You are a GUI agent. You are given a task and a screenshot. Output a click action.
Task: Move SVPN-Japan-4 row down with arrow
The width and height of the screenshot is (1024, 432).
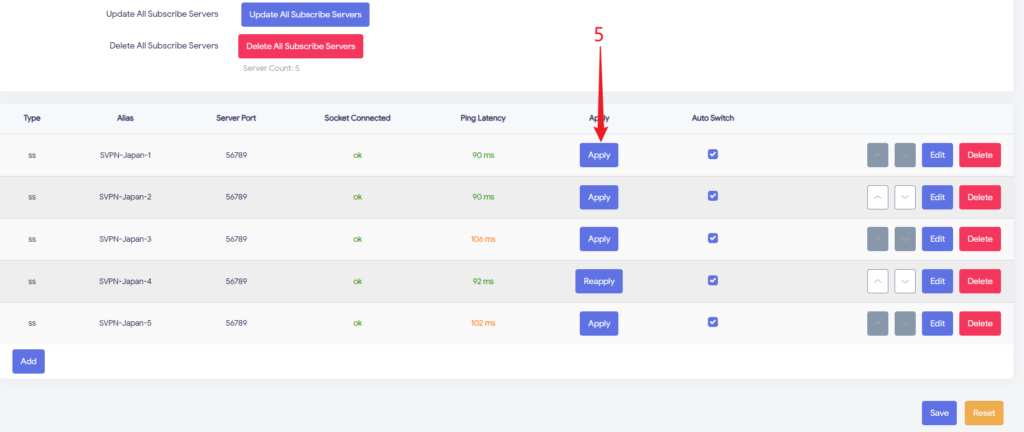tap(905, 281)
